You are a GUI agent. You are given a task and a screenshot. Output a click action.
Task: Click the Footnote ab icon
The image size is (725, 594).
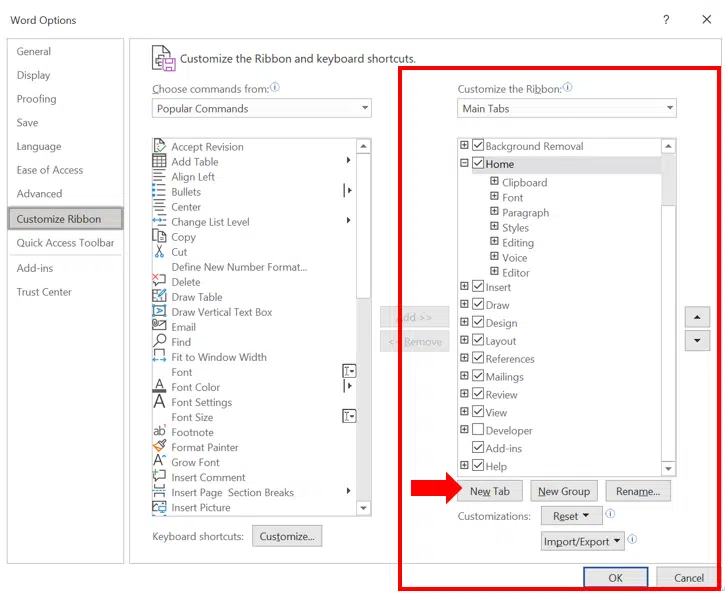pyautogui.click(x=159, y=431)
